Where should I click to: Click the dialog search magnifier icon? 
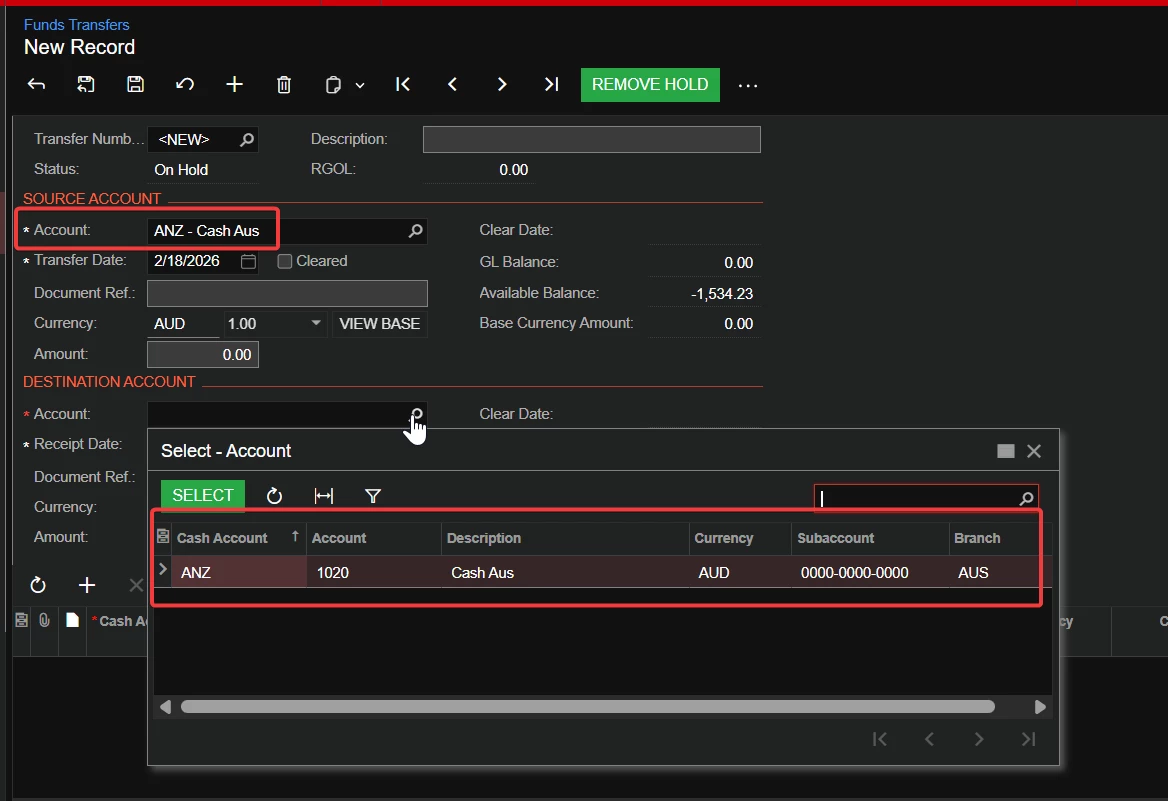point(1026,498)
